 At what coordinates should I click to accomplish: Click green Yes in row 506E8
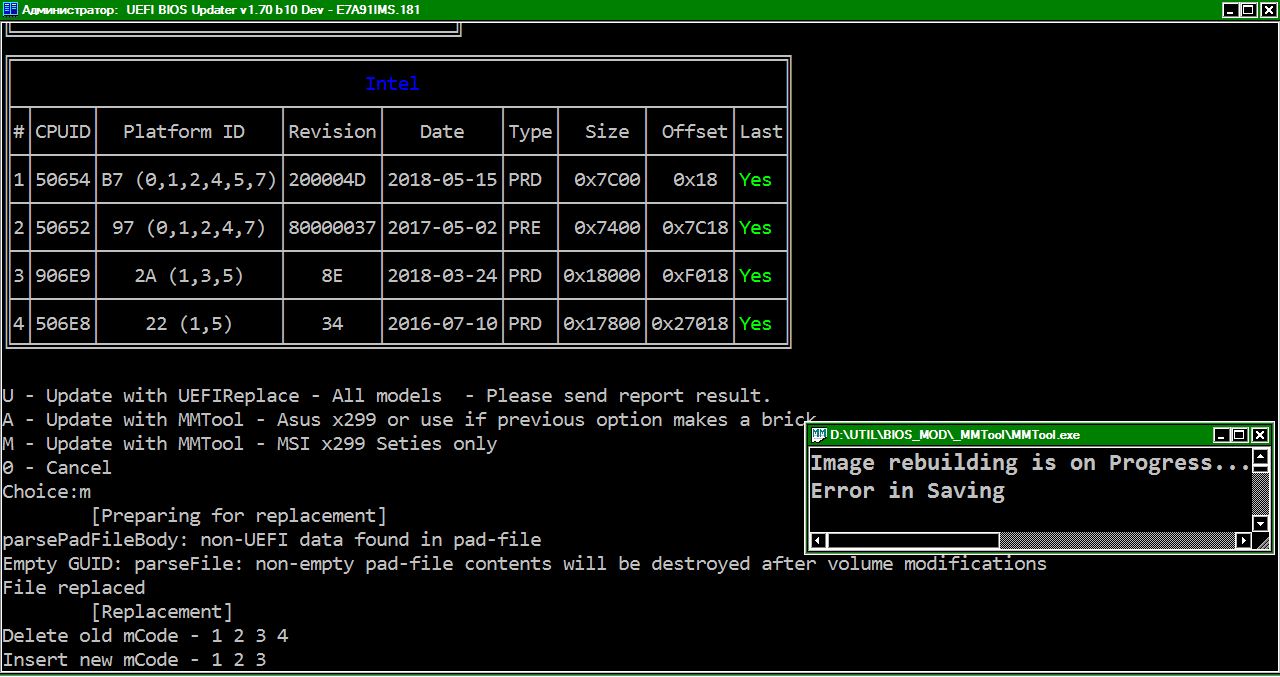coord(756,324)
